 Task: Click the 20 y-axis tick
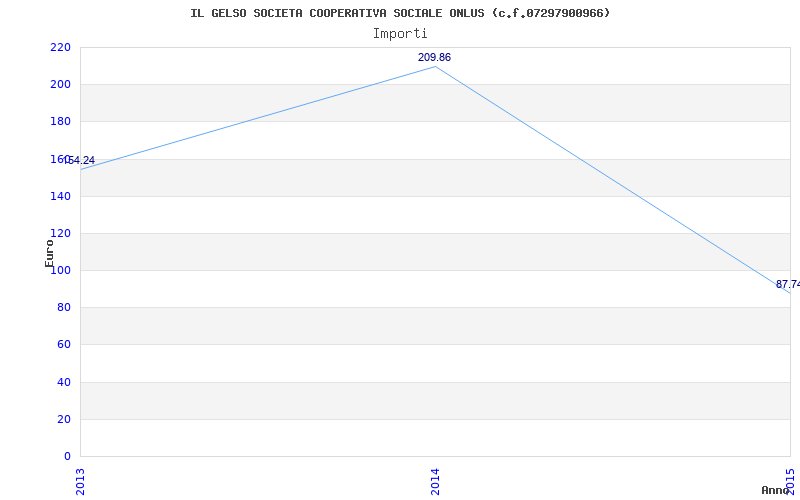pos(63,419)
